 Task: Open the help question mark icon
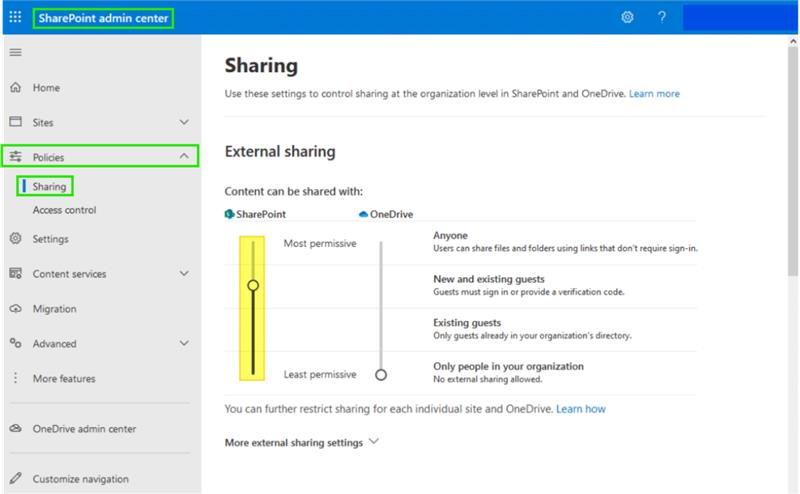(x=662, y=17)
